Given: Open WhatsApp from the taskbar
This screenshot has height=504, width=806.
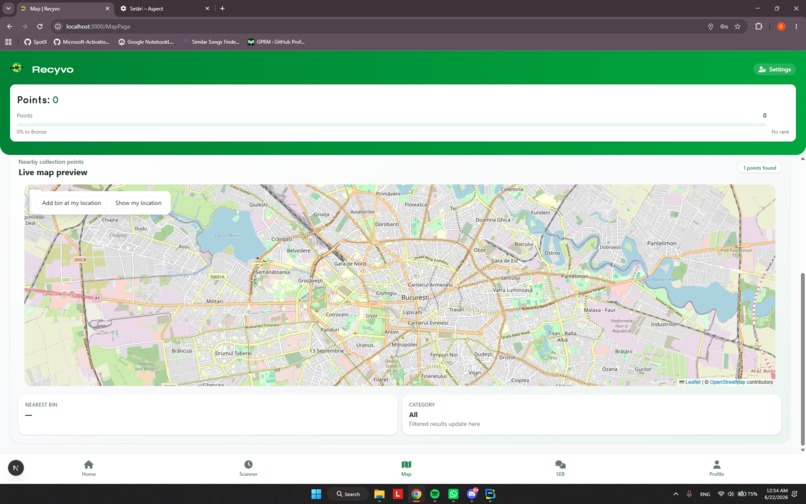Looking at the screenshot, I should click(x=453, y=494).
